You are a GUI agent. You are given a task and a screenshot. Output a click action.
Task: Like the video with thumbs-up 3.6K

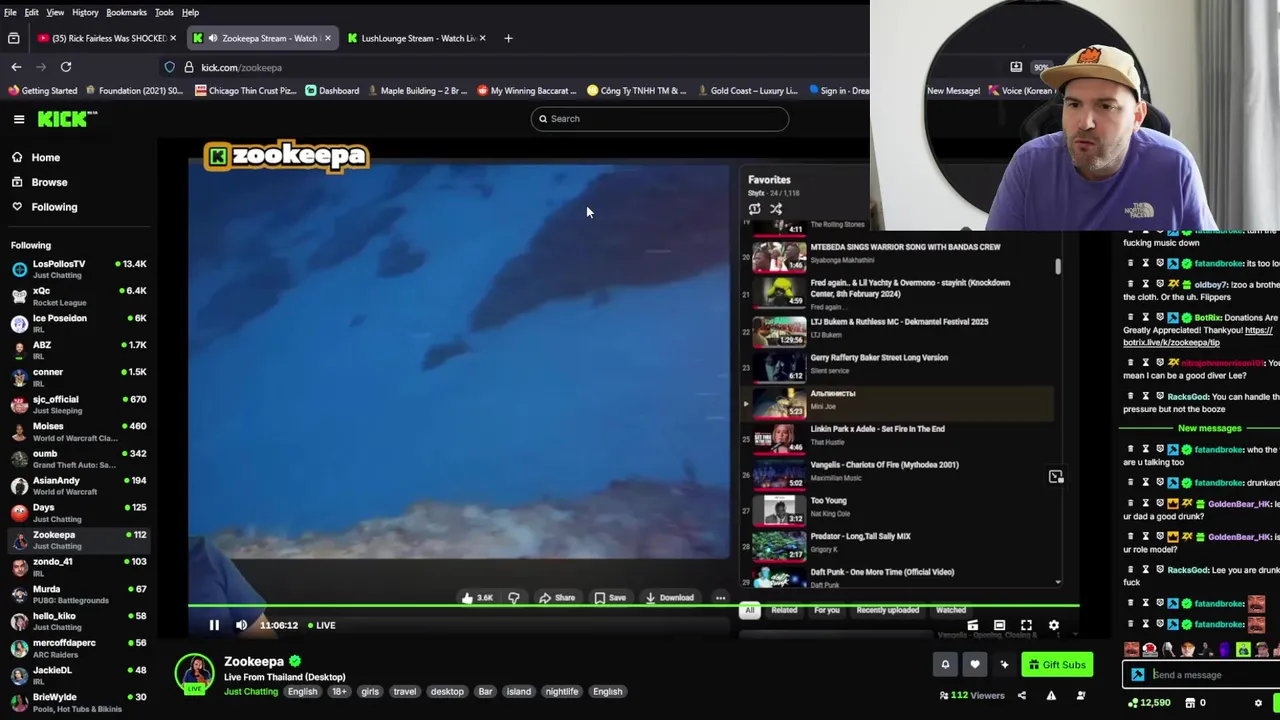pos(477,598)
